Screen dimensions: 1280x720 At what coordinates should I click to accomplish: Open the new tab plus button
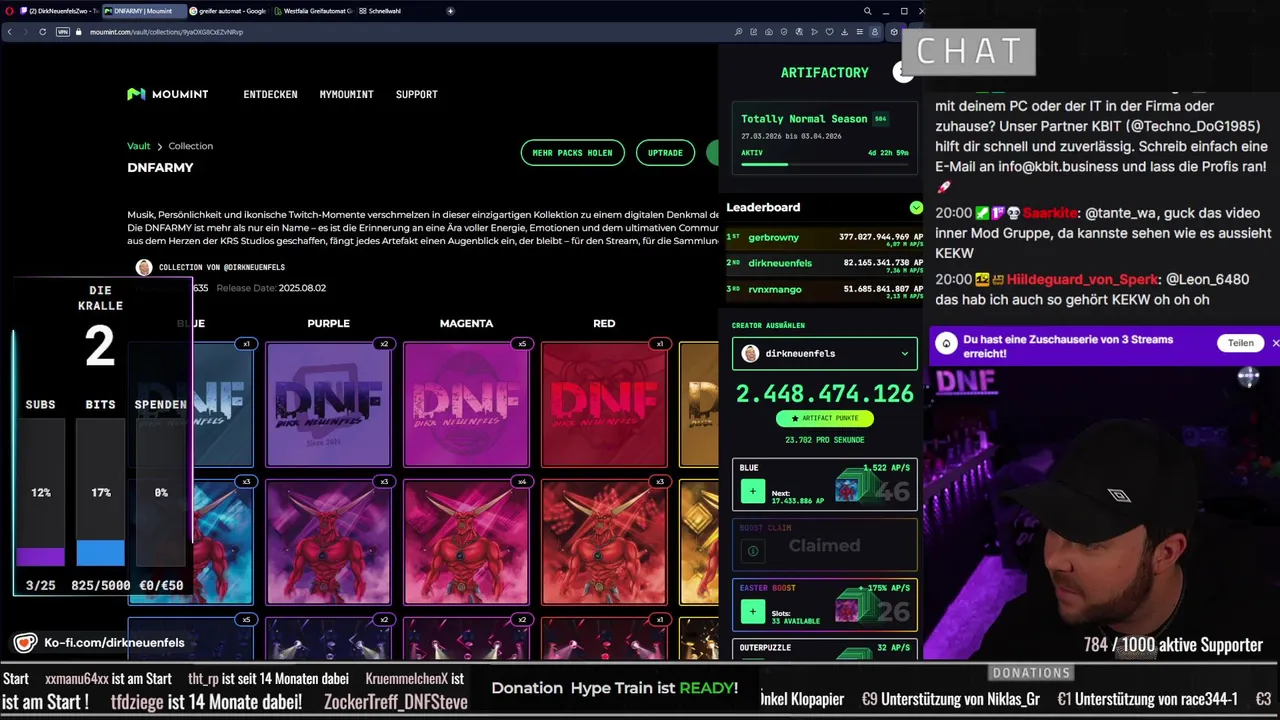click(450, 11)
